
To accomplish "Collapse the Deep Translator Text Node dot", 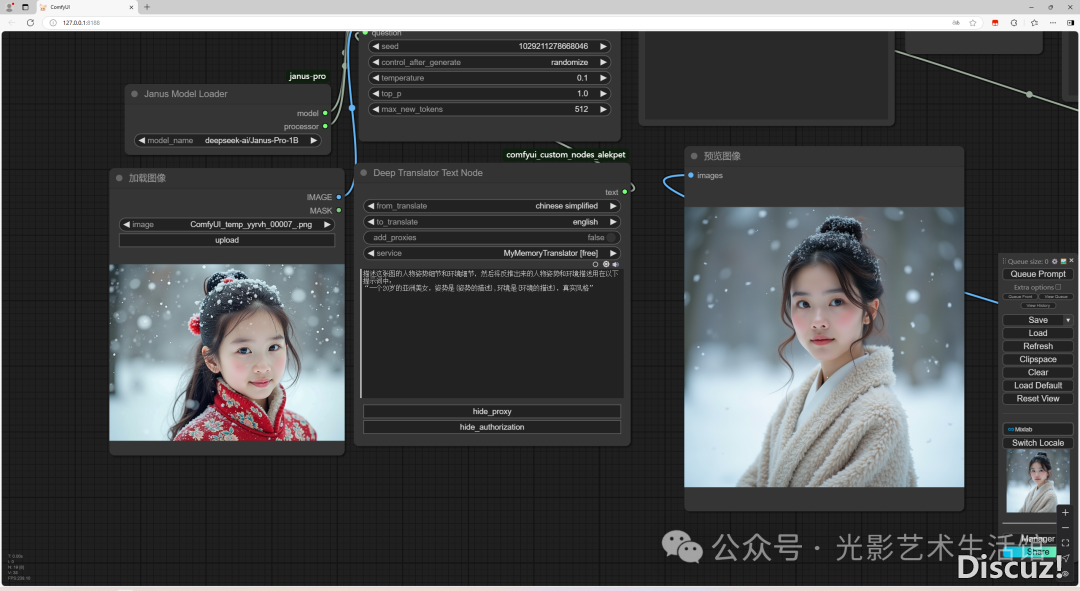I will (364, 173).
